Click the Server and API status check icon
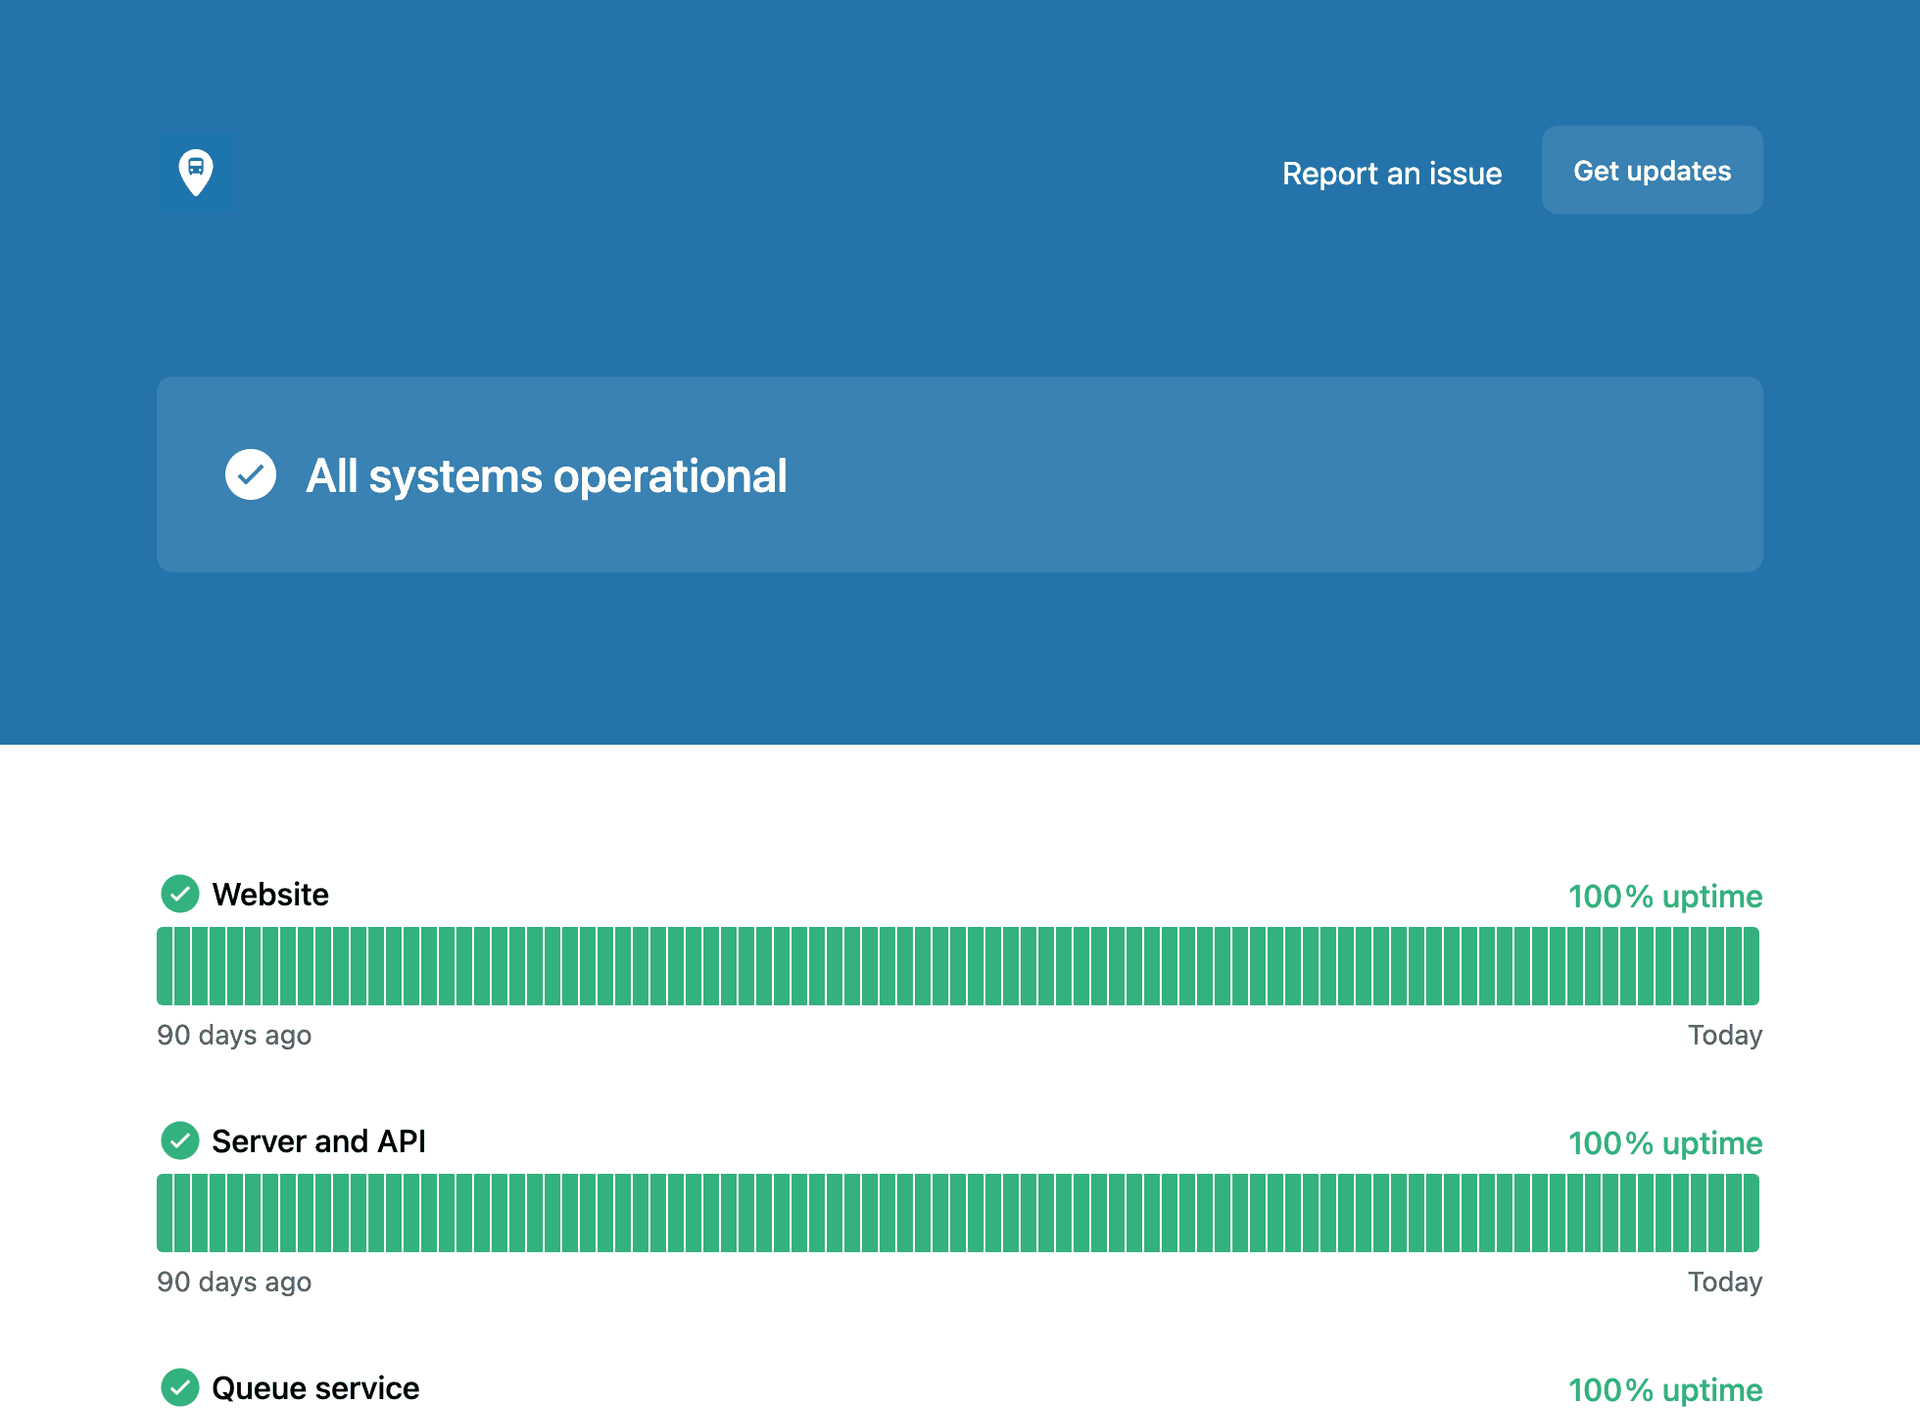The height and width of the screenshot is (1415, 1920). coord(180,1141)
